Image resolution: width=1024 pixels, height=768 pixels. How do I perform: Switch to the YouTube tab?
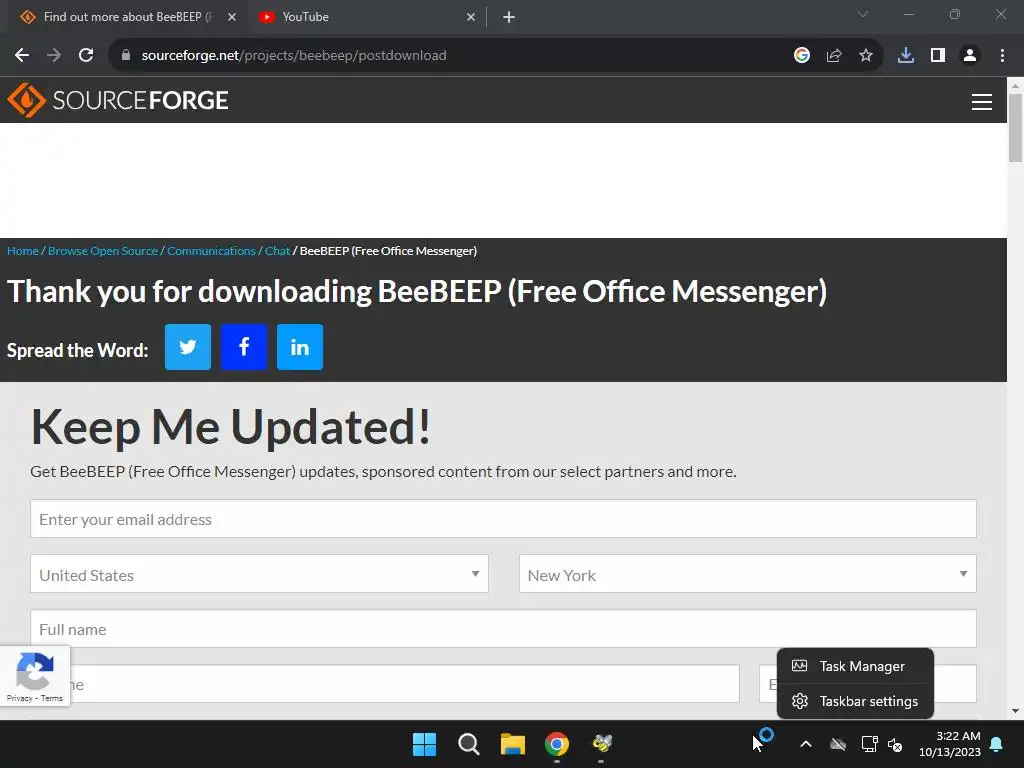click(368, 18)
